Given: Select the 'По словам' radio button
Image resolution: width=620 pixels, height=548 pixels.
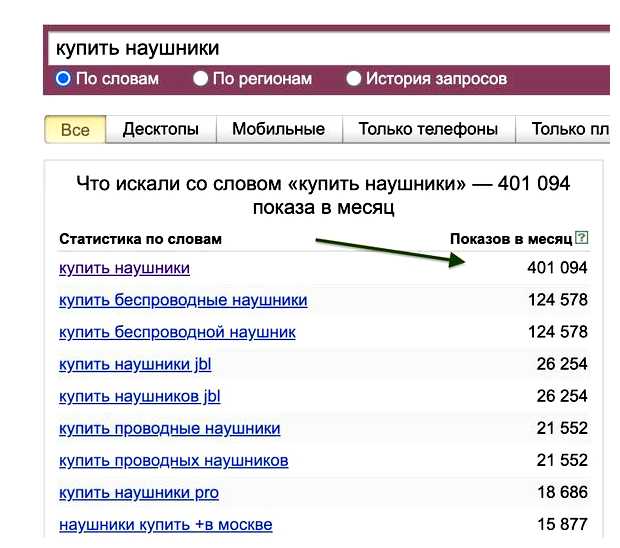Looking at the screenshot, I should (63, 78).
